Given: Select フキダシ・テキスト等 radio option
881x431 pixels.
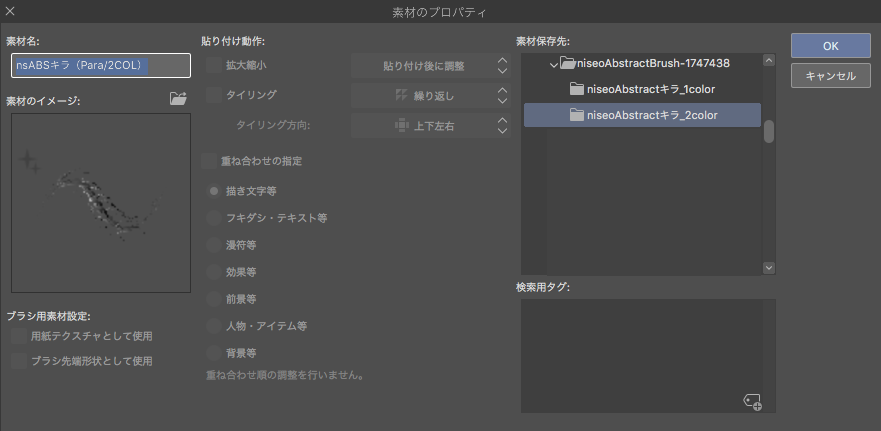Looking at the screenshot, I should [x=214, y=218].
